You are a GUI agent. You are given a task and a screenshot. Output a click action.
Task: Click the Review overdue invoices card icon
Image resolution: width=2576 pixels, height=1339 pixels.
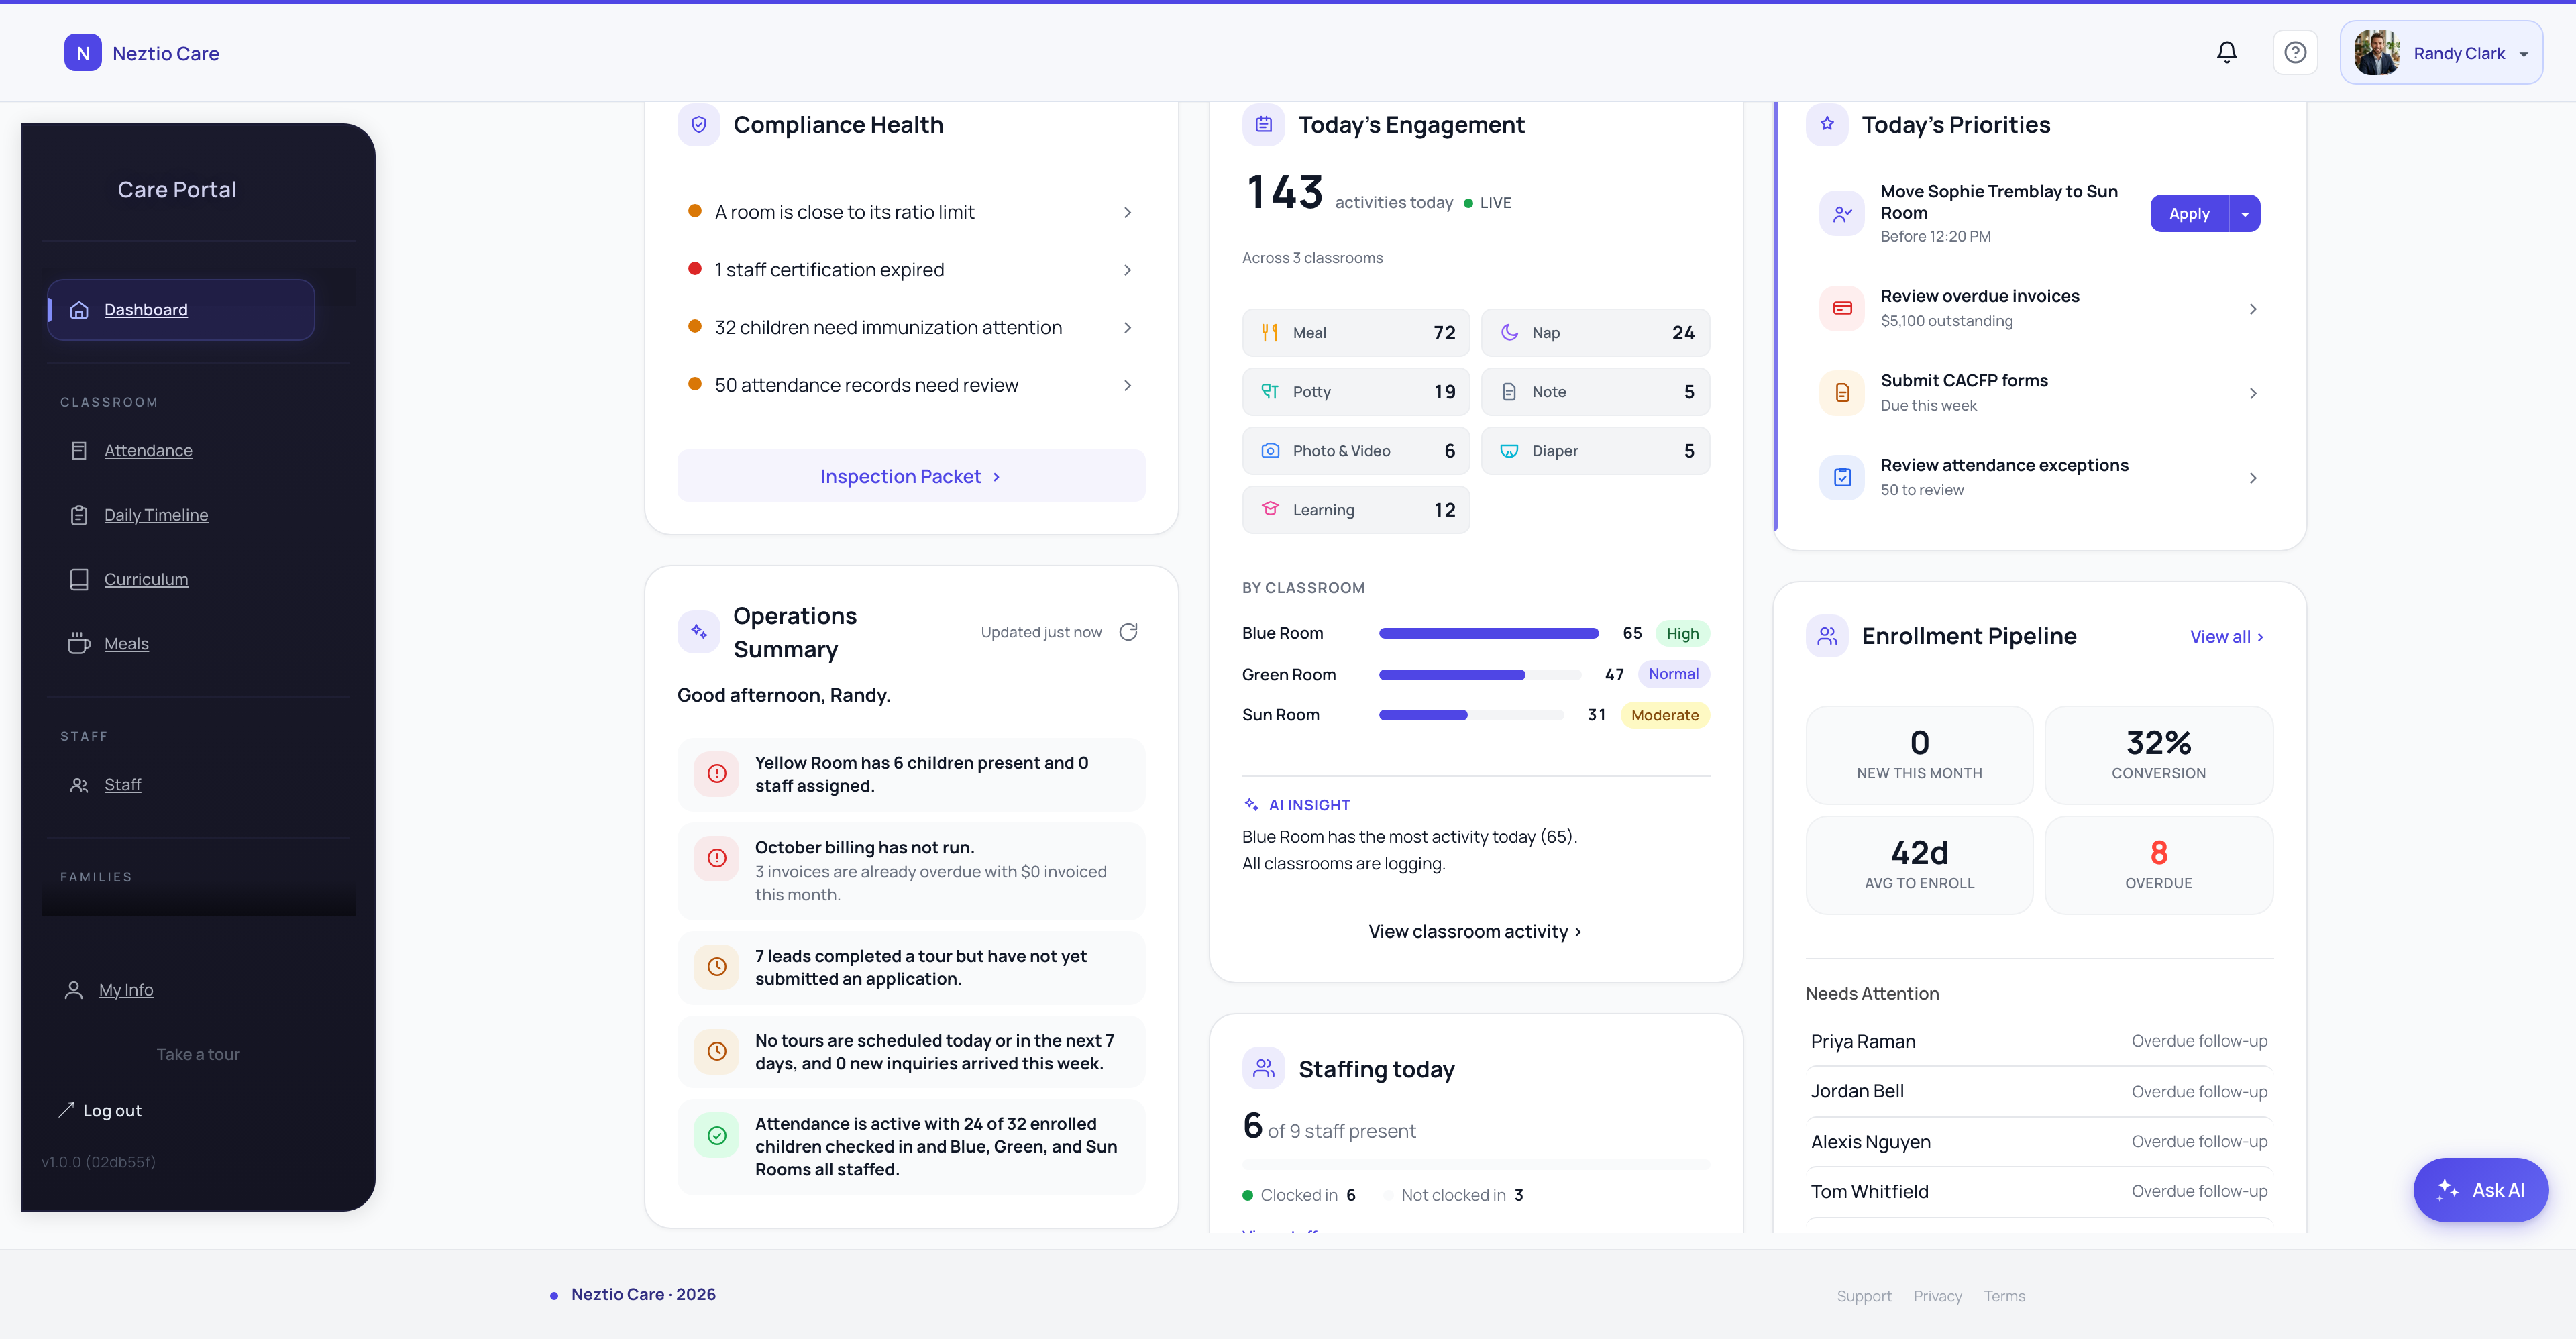coord(1842,308)
